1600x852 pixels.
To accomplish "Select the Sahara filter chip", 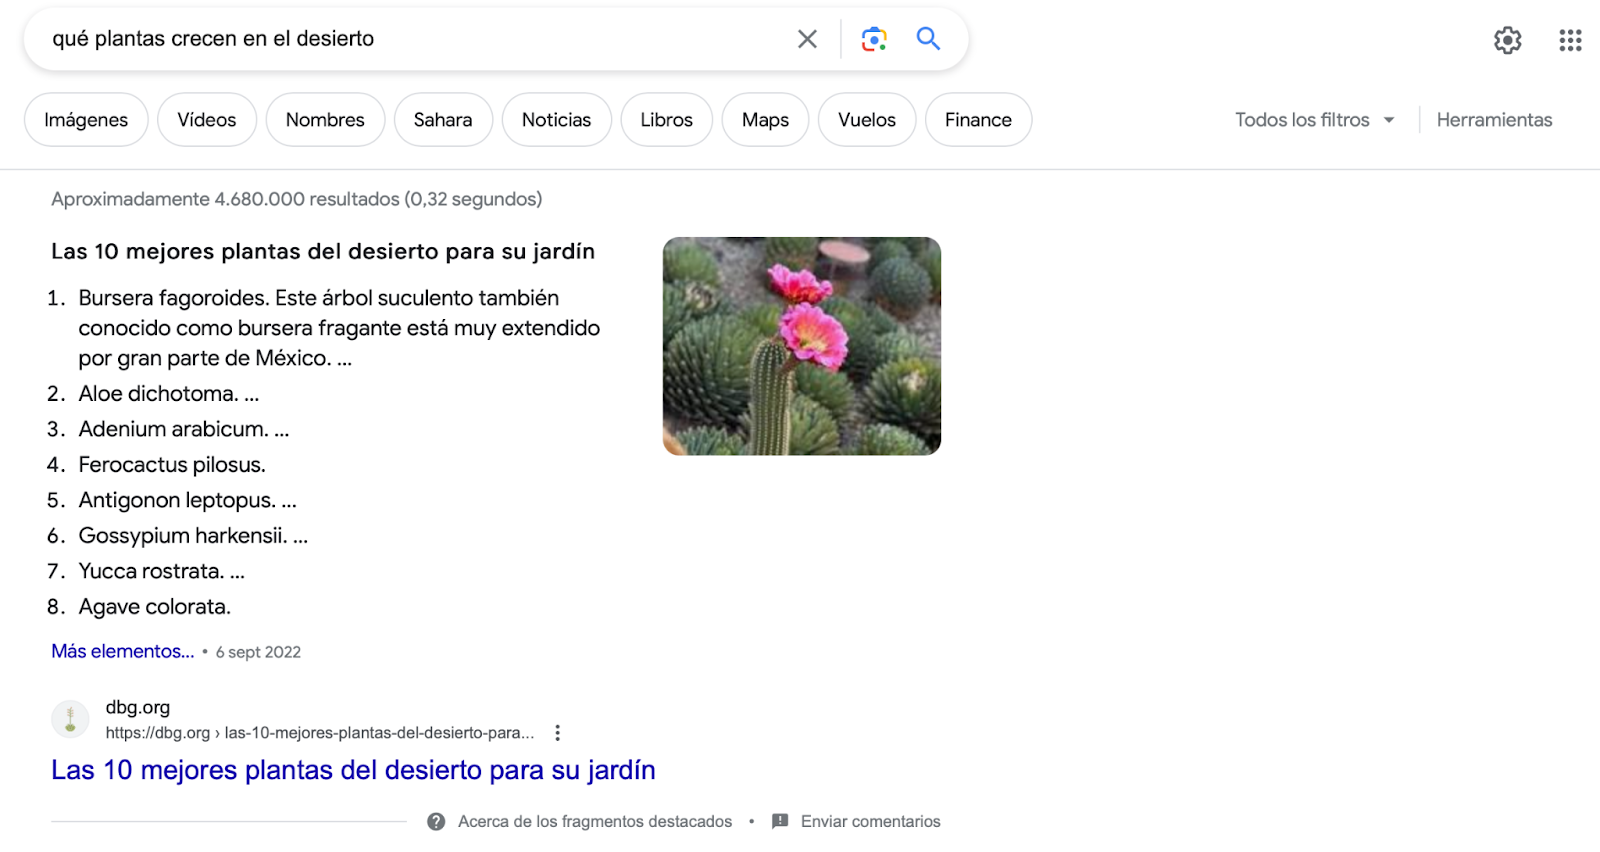I will (x=443, y=120).
